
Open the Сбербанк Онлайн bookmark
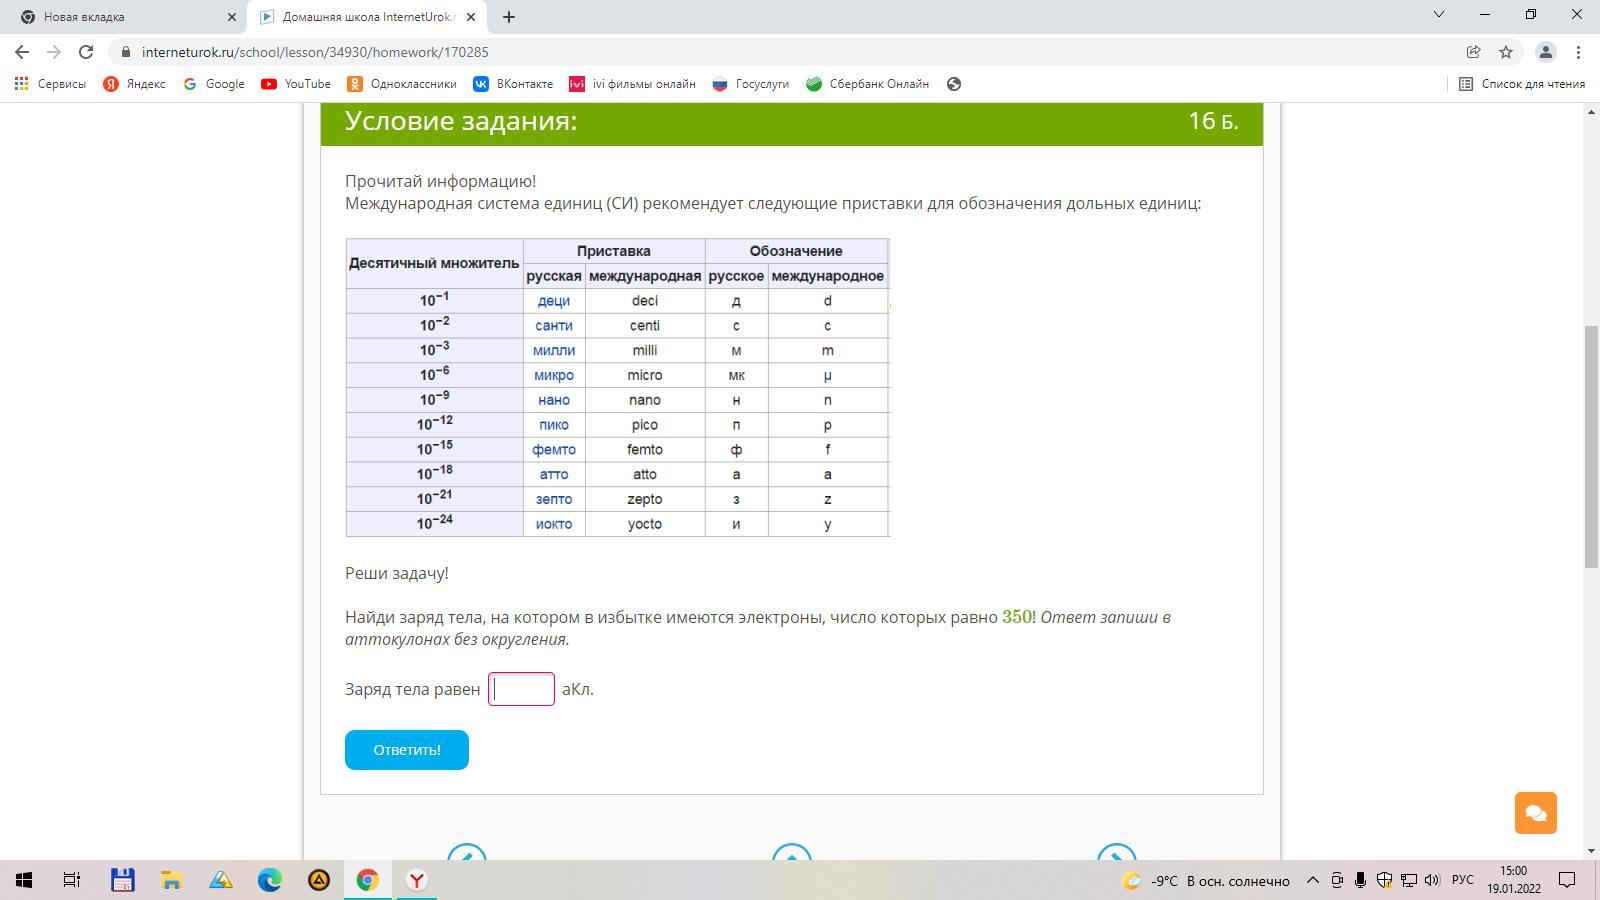click(x=867, y=84)
